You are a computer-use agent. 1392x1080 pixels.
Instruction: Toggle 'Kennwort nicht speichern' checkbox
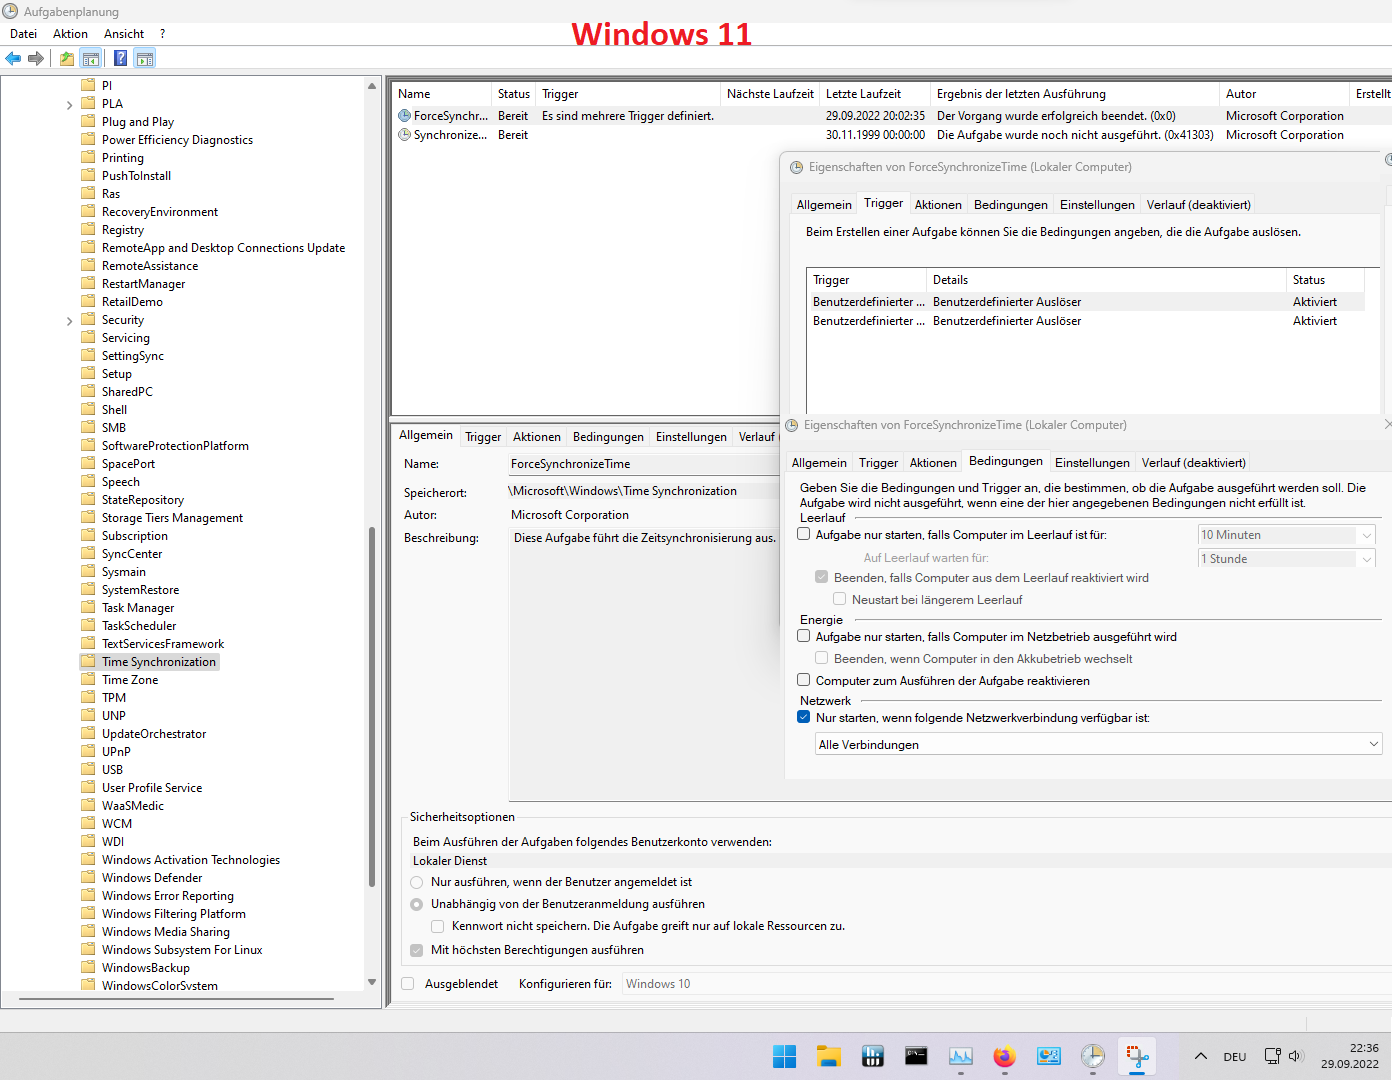coord(437,926)
